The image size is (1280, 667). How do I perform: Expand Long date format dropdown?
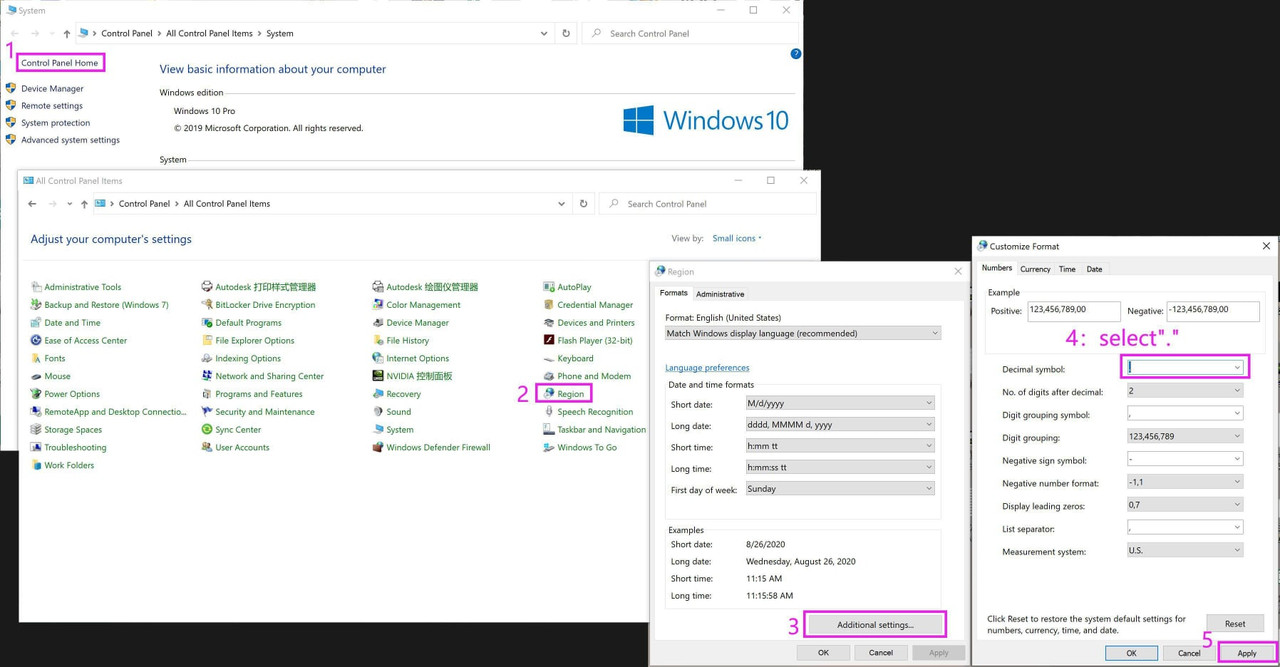coord(840,424)
